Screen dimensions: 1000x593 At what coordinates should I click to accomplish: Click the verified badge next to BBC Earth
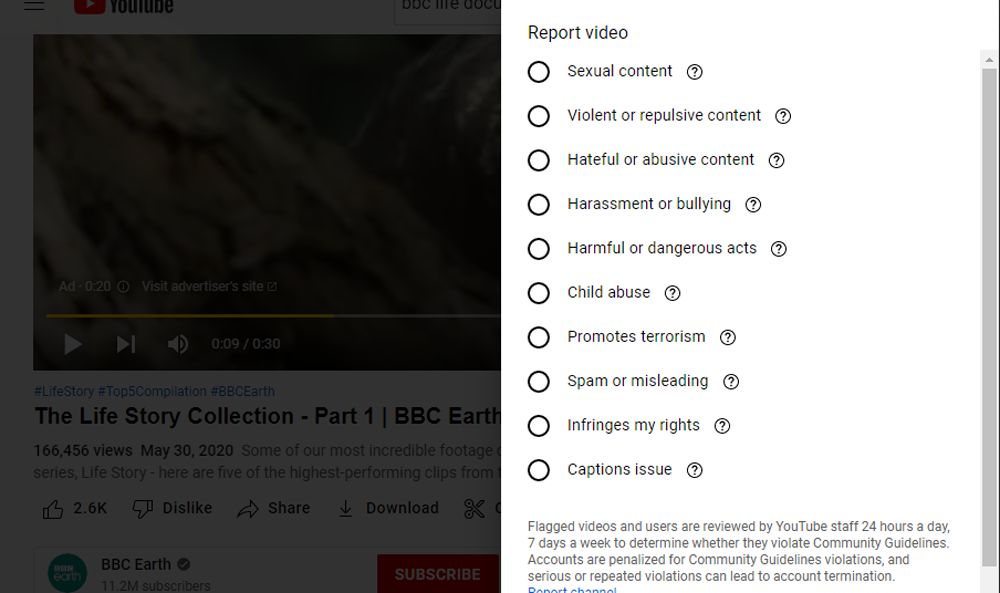[184, 564]
